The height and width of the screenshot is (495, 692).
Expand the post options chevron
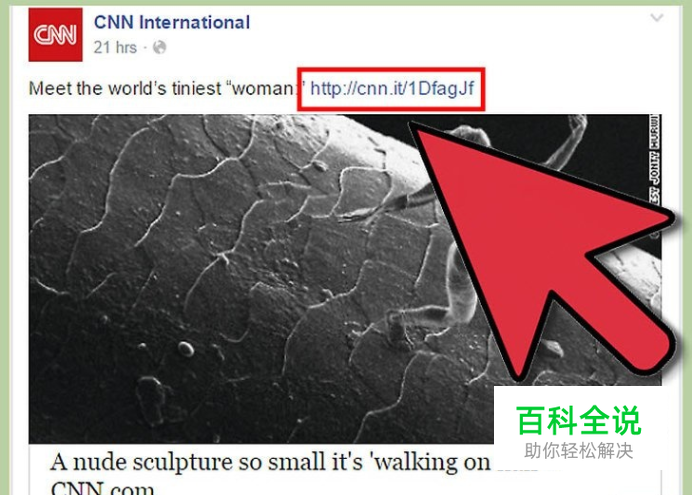coord(657,18)
